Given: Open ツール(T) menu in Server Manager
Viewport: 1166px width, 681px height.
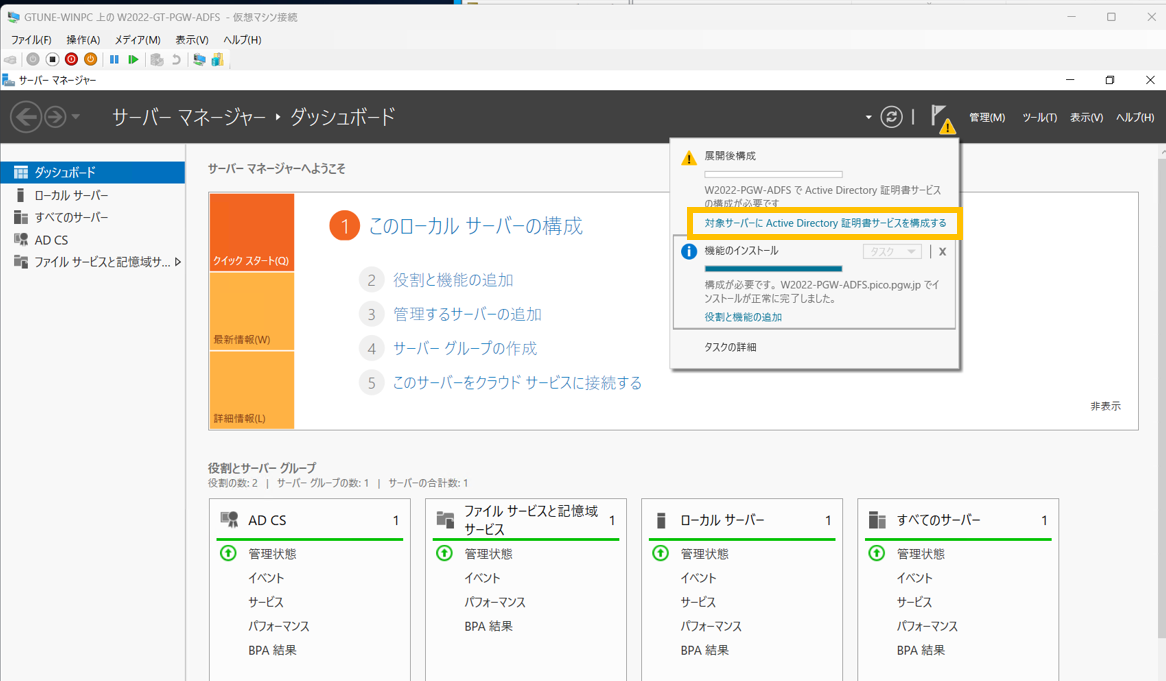Looking at the screenshot, I should 1040,117.
